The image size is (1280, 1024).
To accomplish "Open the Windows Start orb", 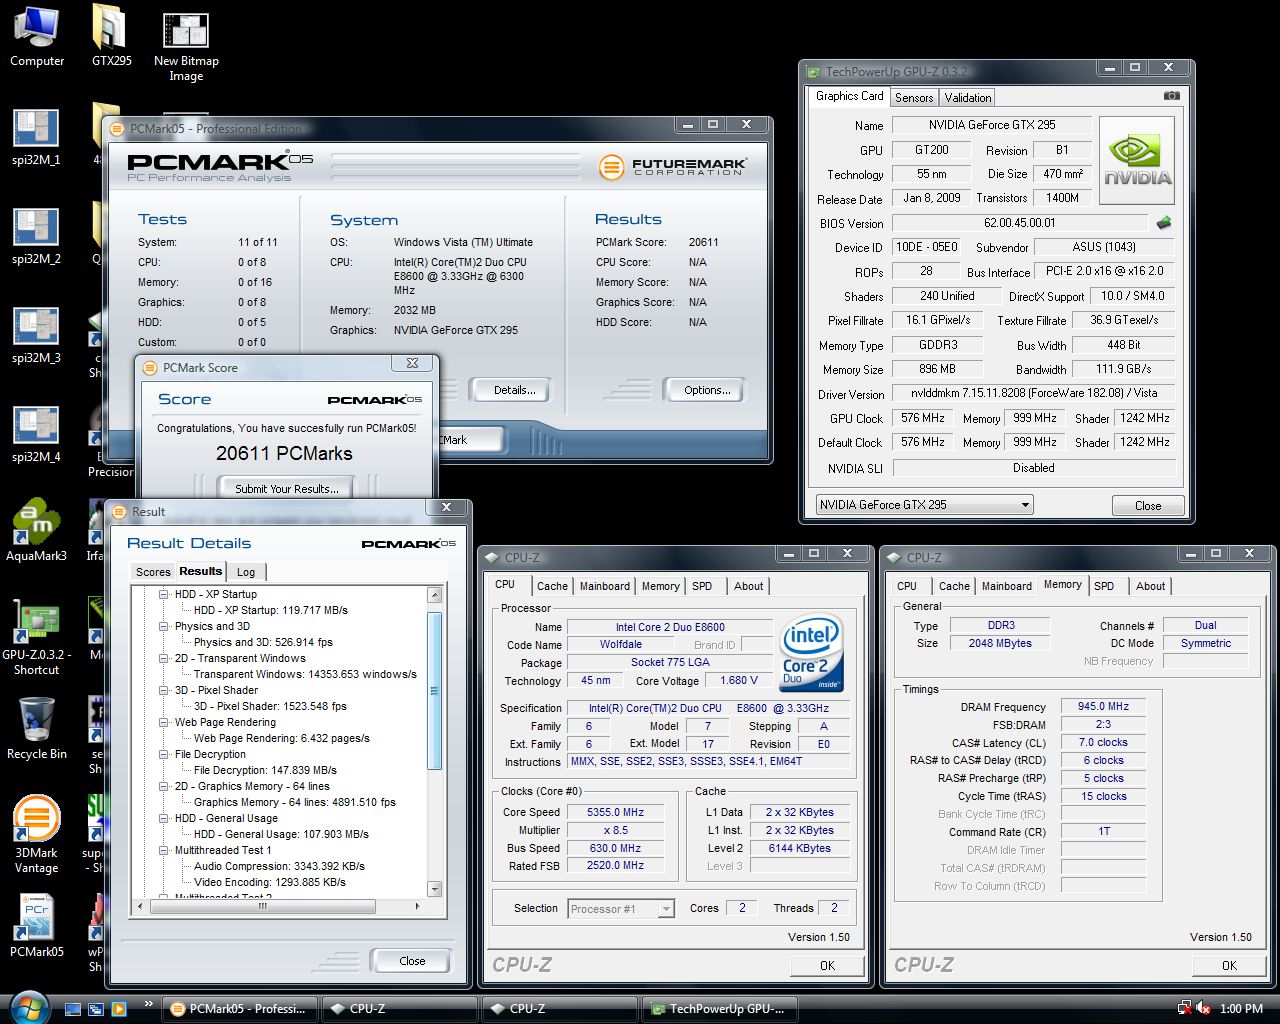I will click(x=29, y=1007).
